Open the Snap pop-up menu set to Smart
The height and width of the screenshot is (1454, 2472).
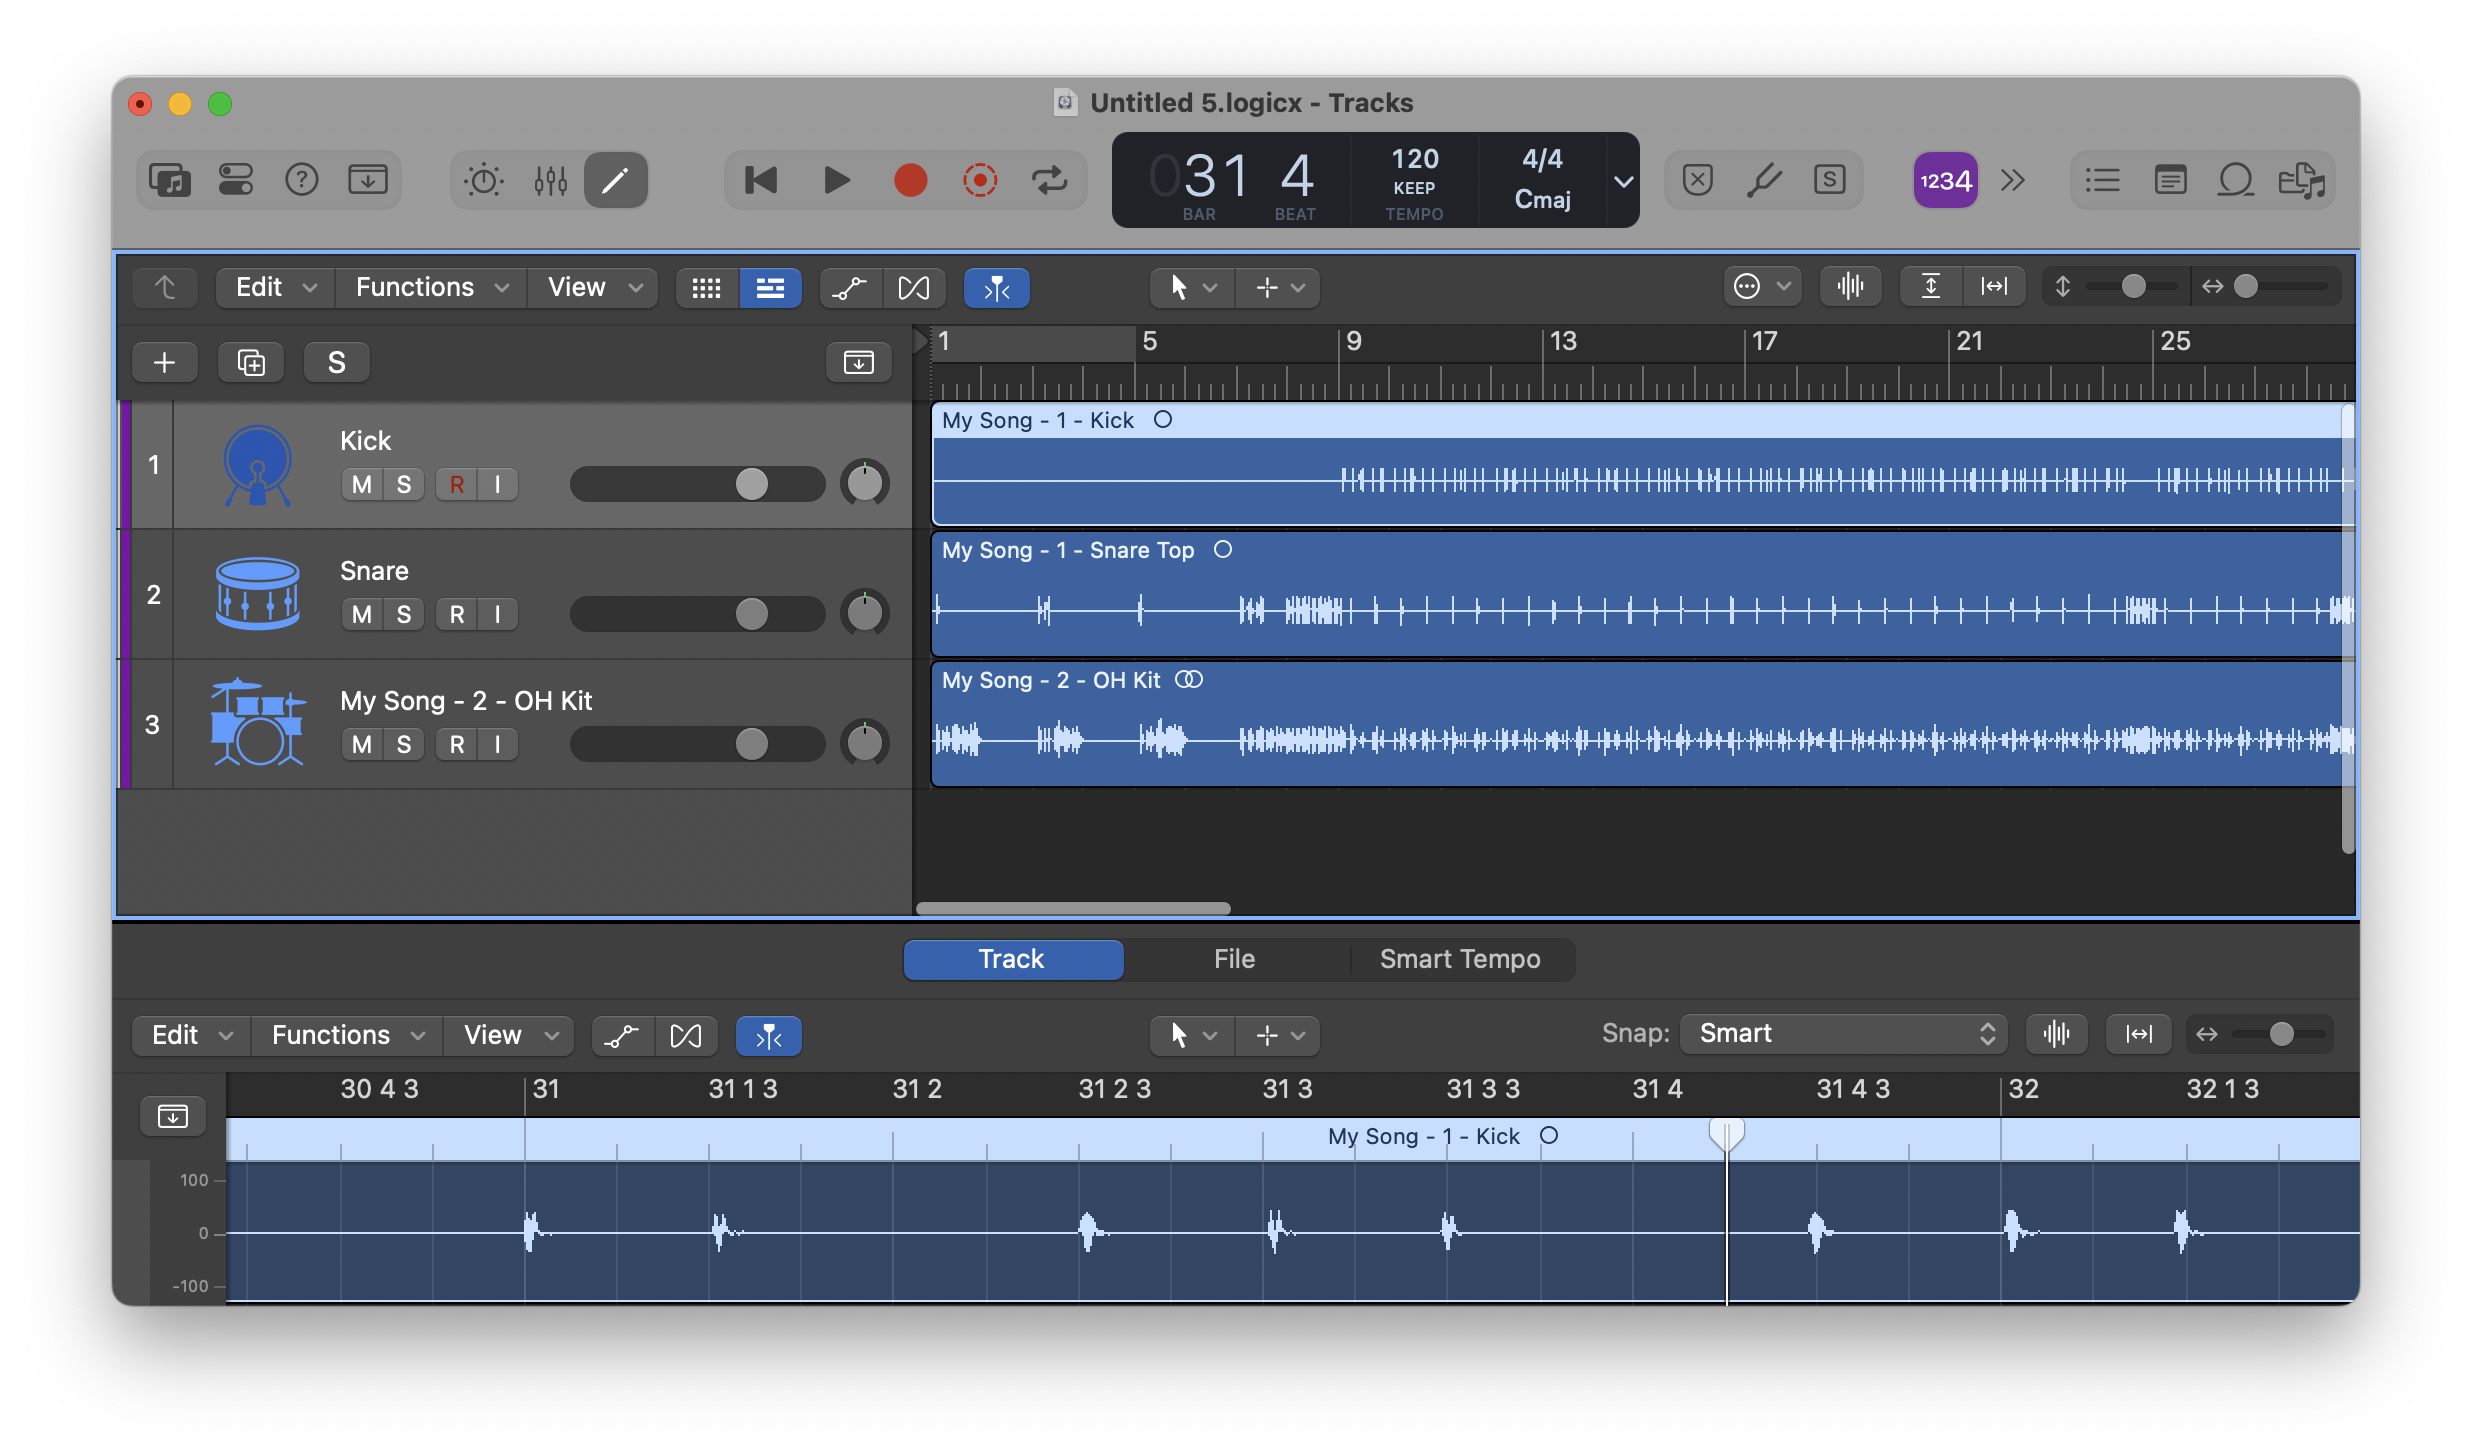click(1845, 1034)
